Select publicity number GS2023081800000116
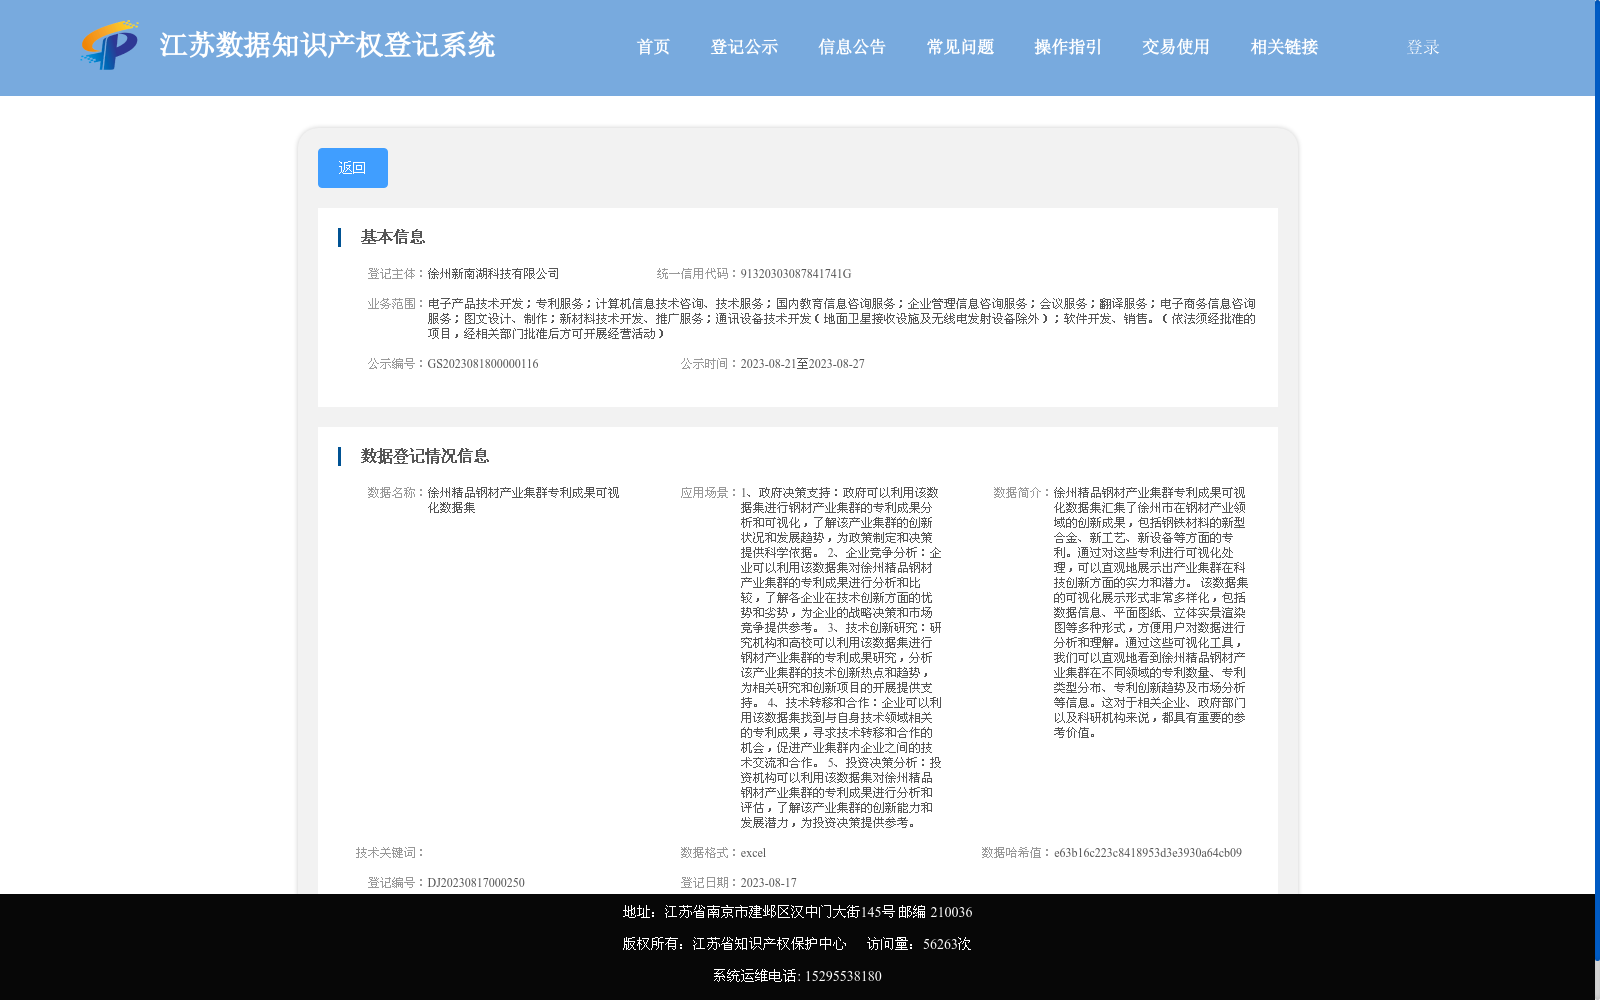 [x=483, y=364]
